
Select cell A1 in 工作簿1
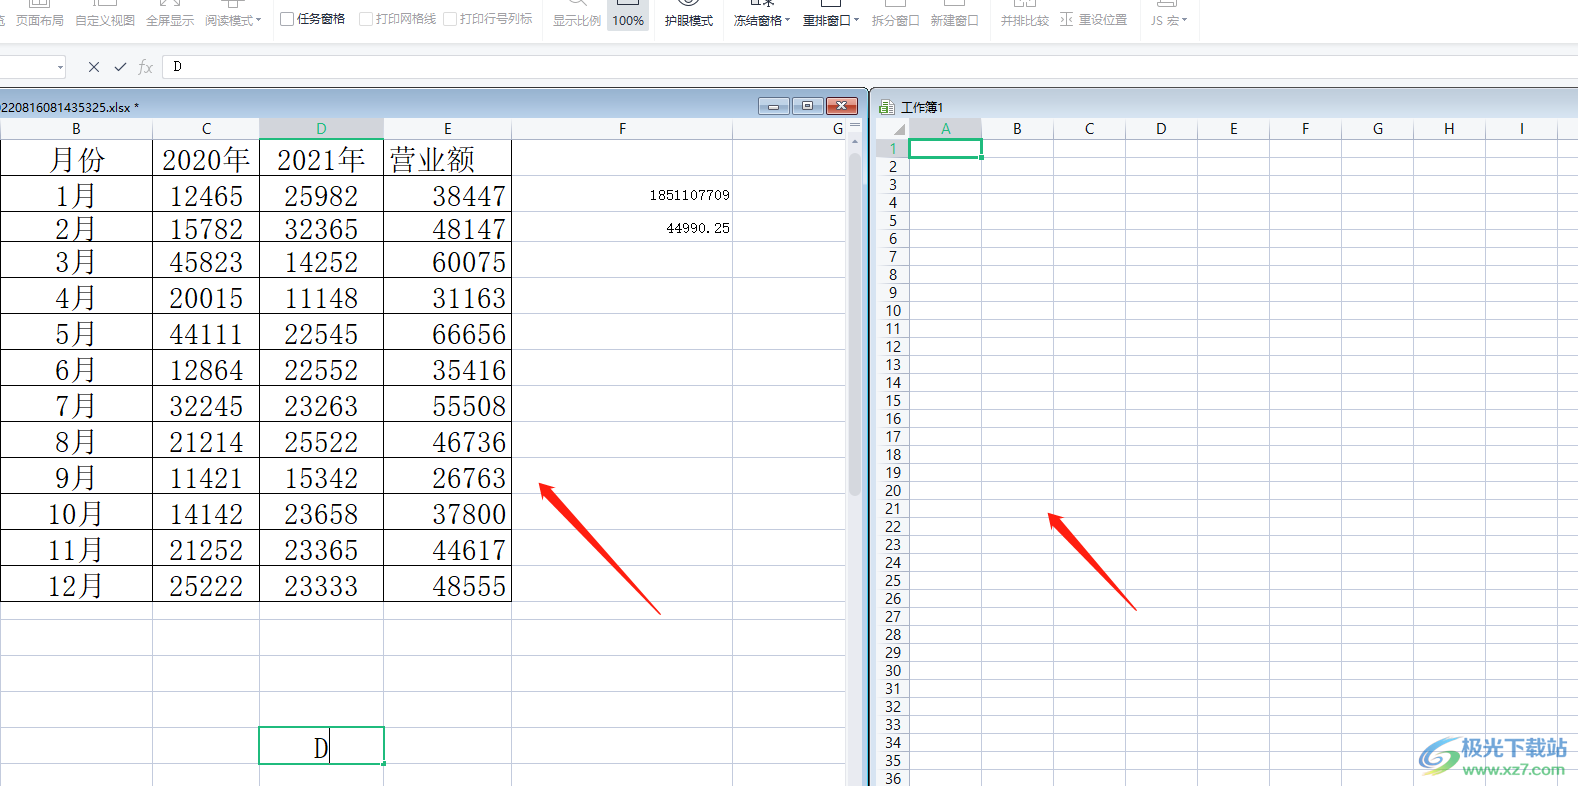pyautogui.click(x=945, y=149)
